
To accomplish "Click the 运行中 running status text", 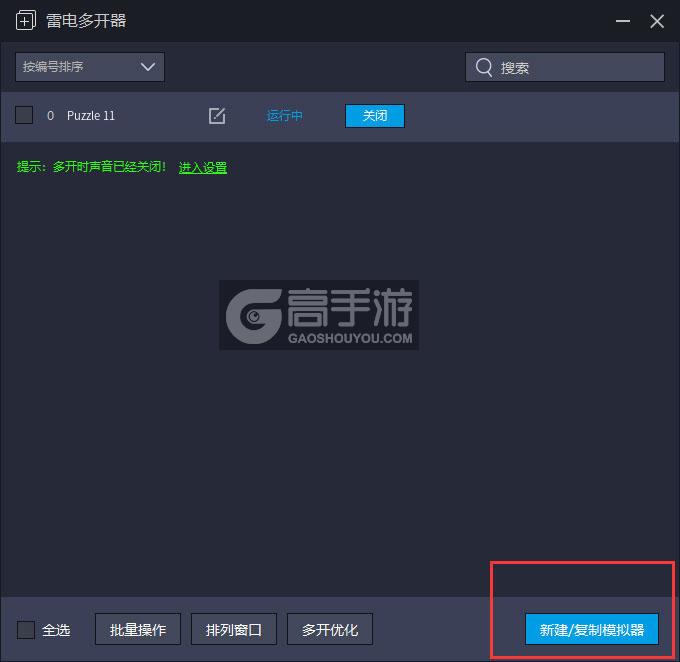I will pyautogui.click(x=284, y=116).
